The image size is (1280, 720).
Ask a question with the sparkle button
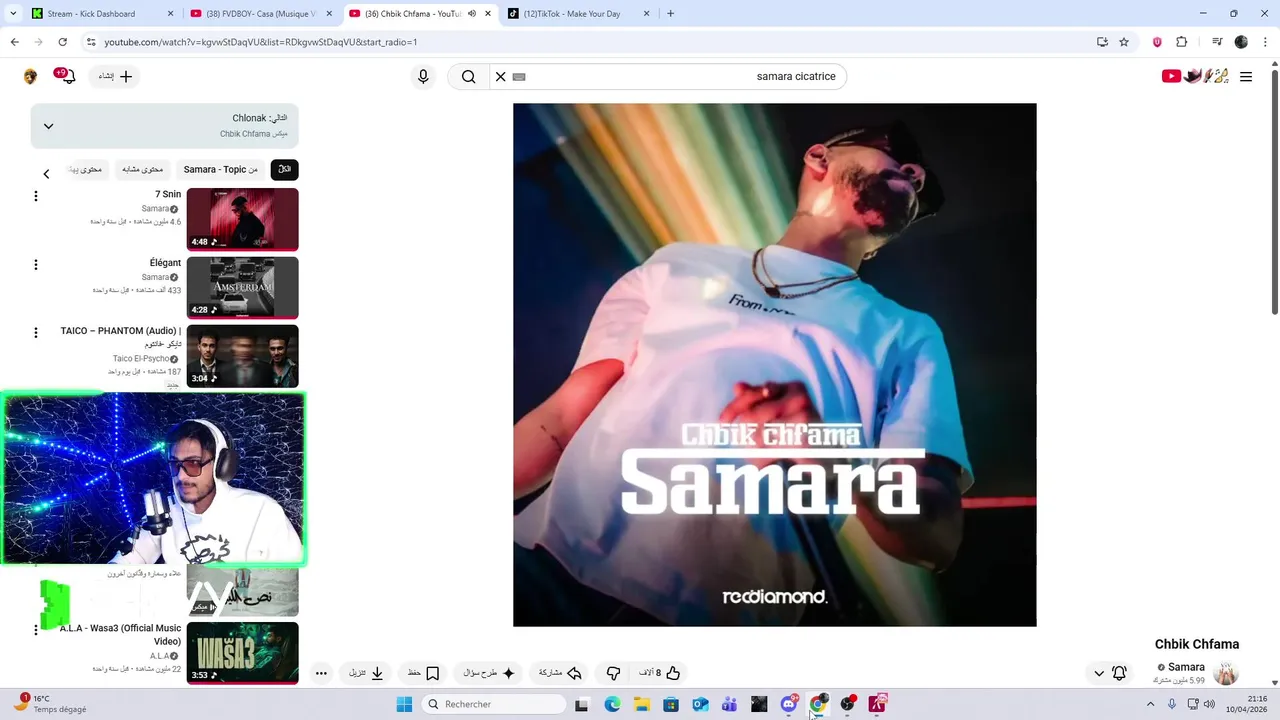coord(488,673)
